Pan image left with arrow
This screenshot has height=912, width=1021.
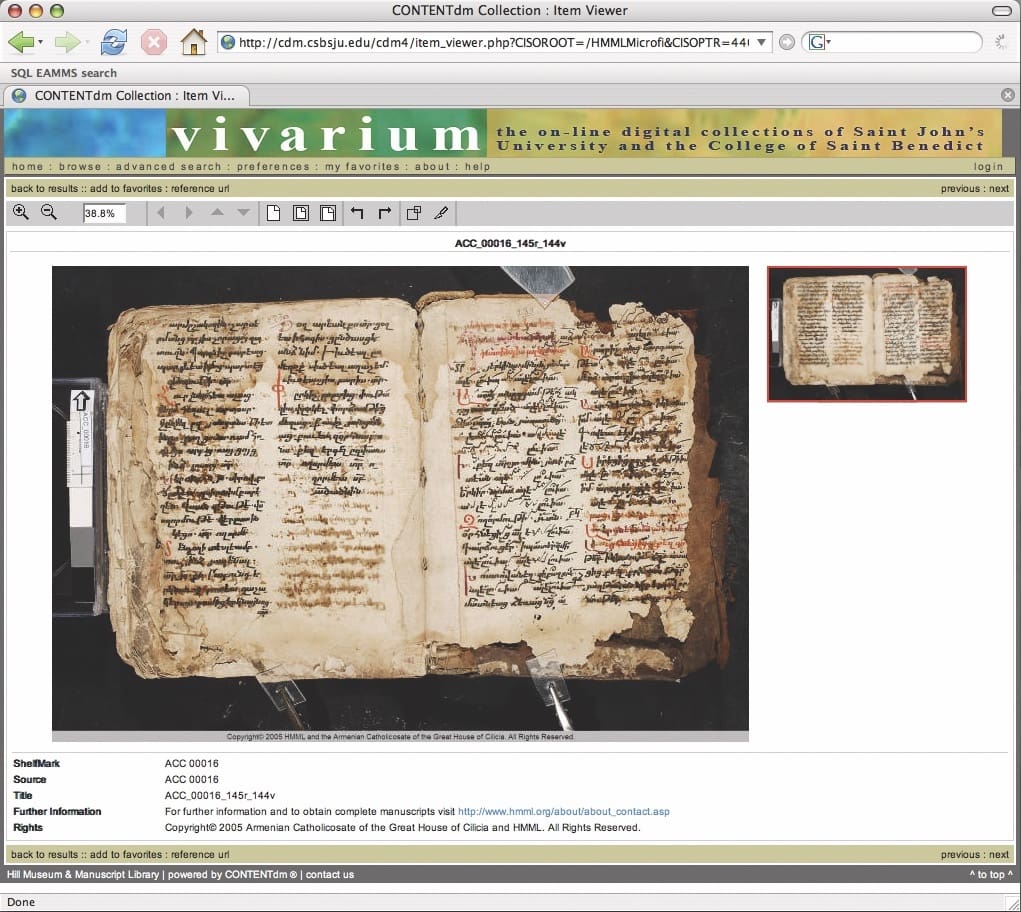coord(161,212)
